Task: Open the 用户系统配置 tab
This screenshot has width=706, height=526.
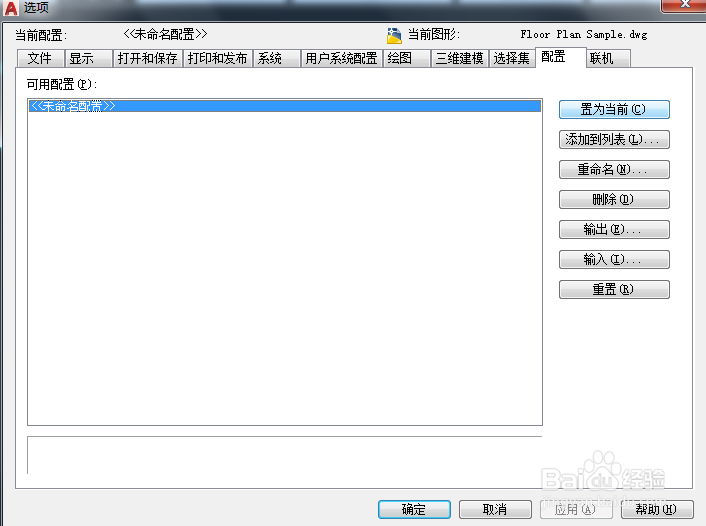Action: coord(342,59)
